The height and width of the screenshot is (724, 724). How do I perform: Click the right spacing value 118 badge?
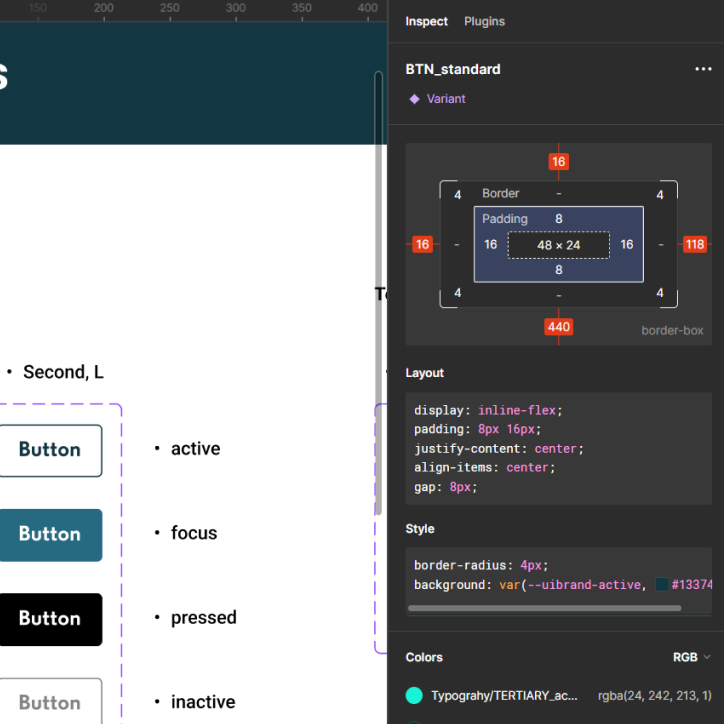tap(694, 244)
